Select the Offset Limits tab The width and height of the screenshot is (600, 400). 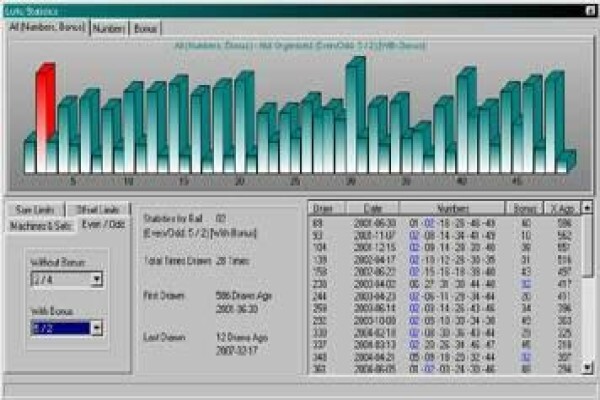(x=98, y=209)
